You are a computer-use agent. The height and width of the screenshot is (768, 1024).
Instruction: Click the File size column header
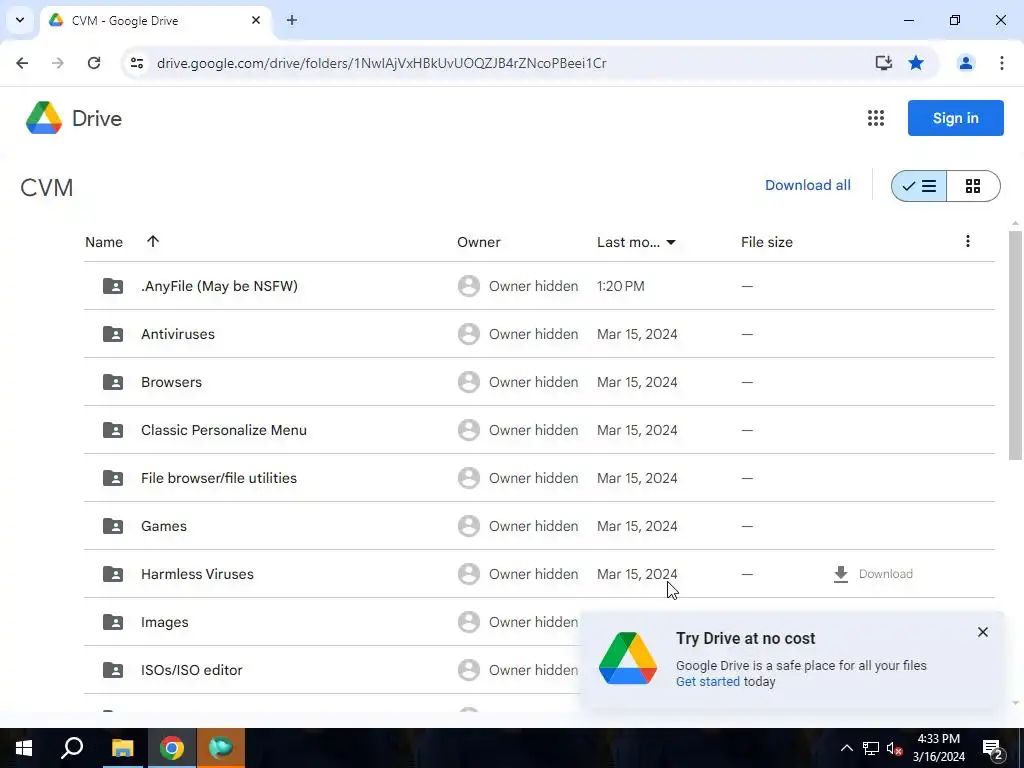[767, 242]
